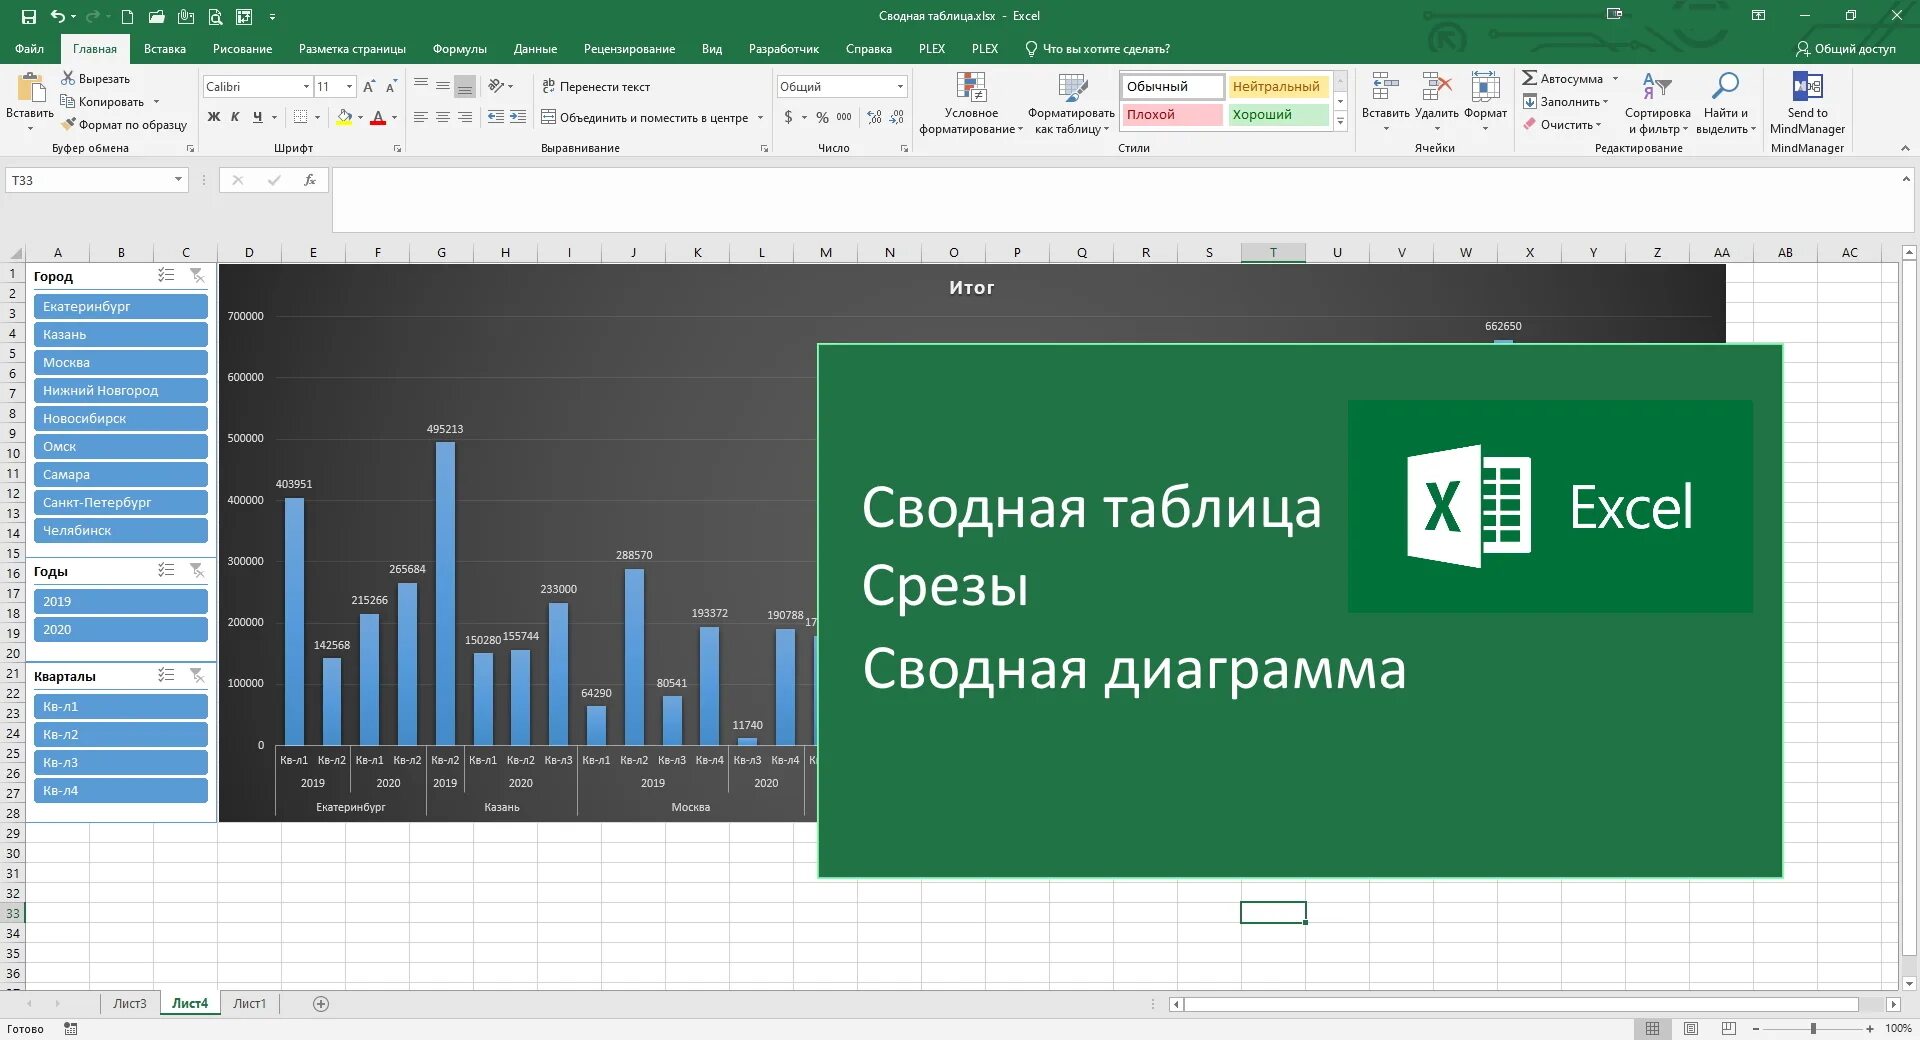
Task: Toggle bottom vertical alignment
Action: tap(464, 87)
